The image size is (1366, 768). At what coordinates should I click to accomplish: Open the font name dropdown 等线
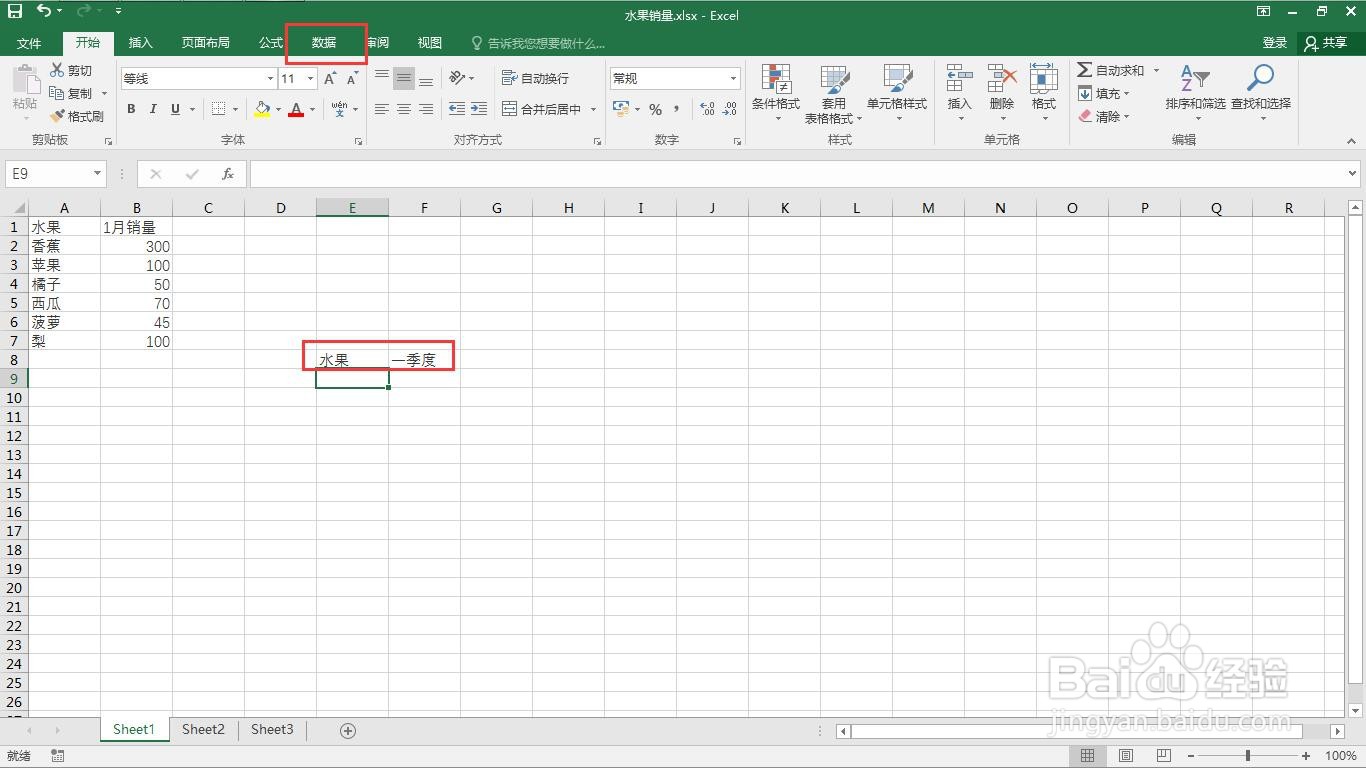(270, 78)
